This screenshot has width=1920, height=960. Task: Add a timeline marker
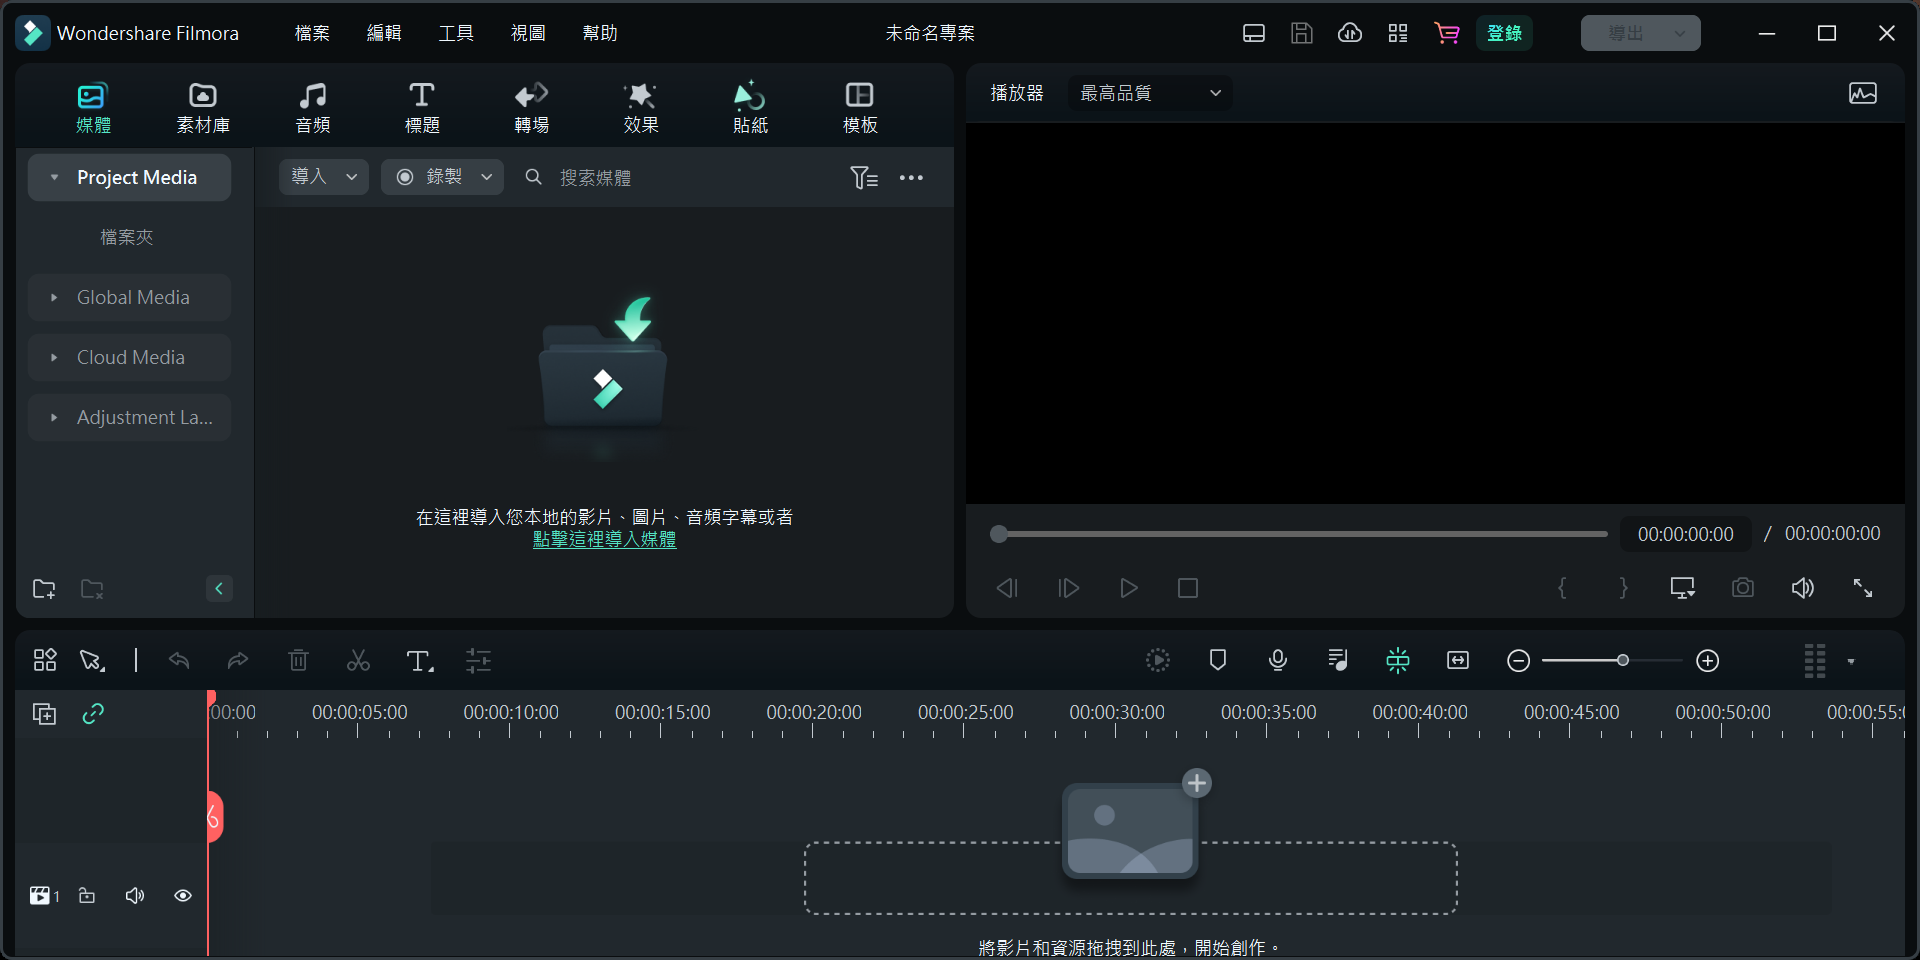tap(1218, 660)
